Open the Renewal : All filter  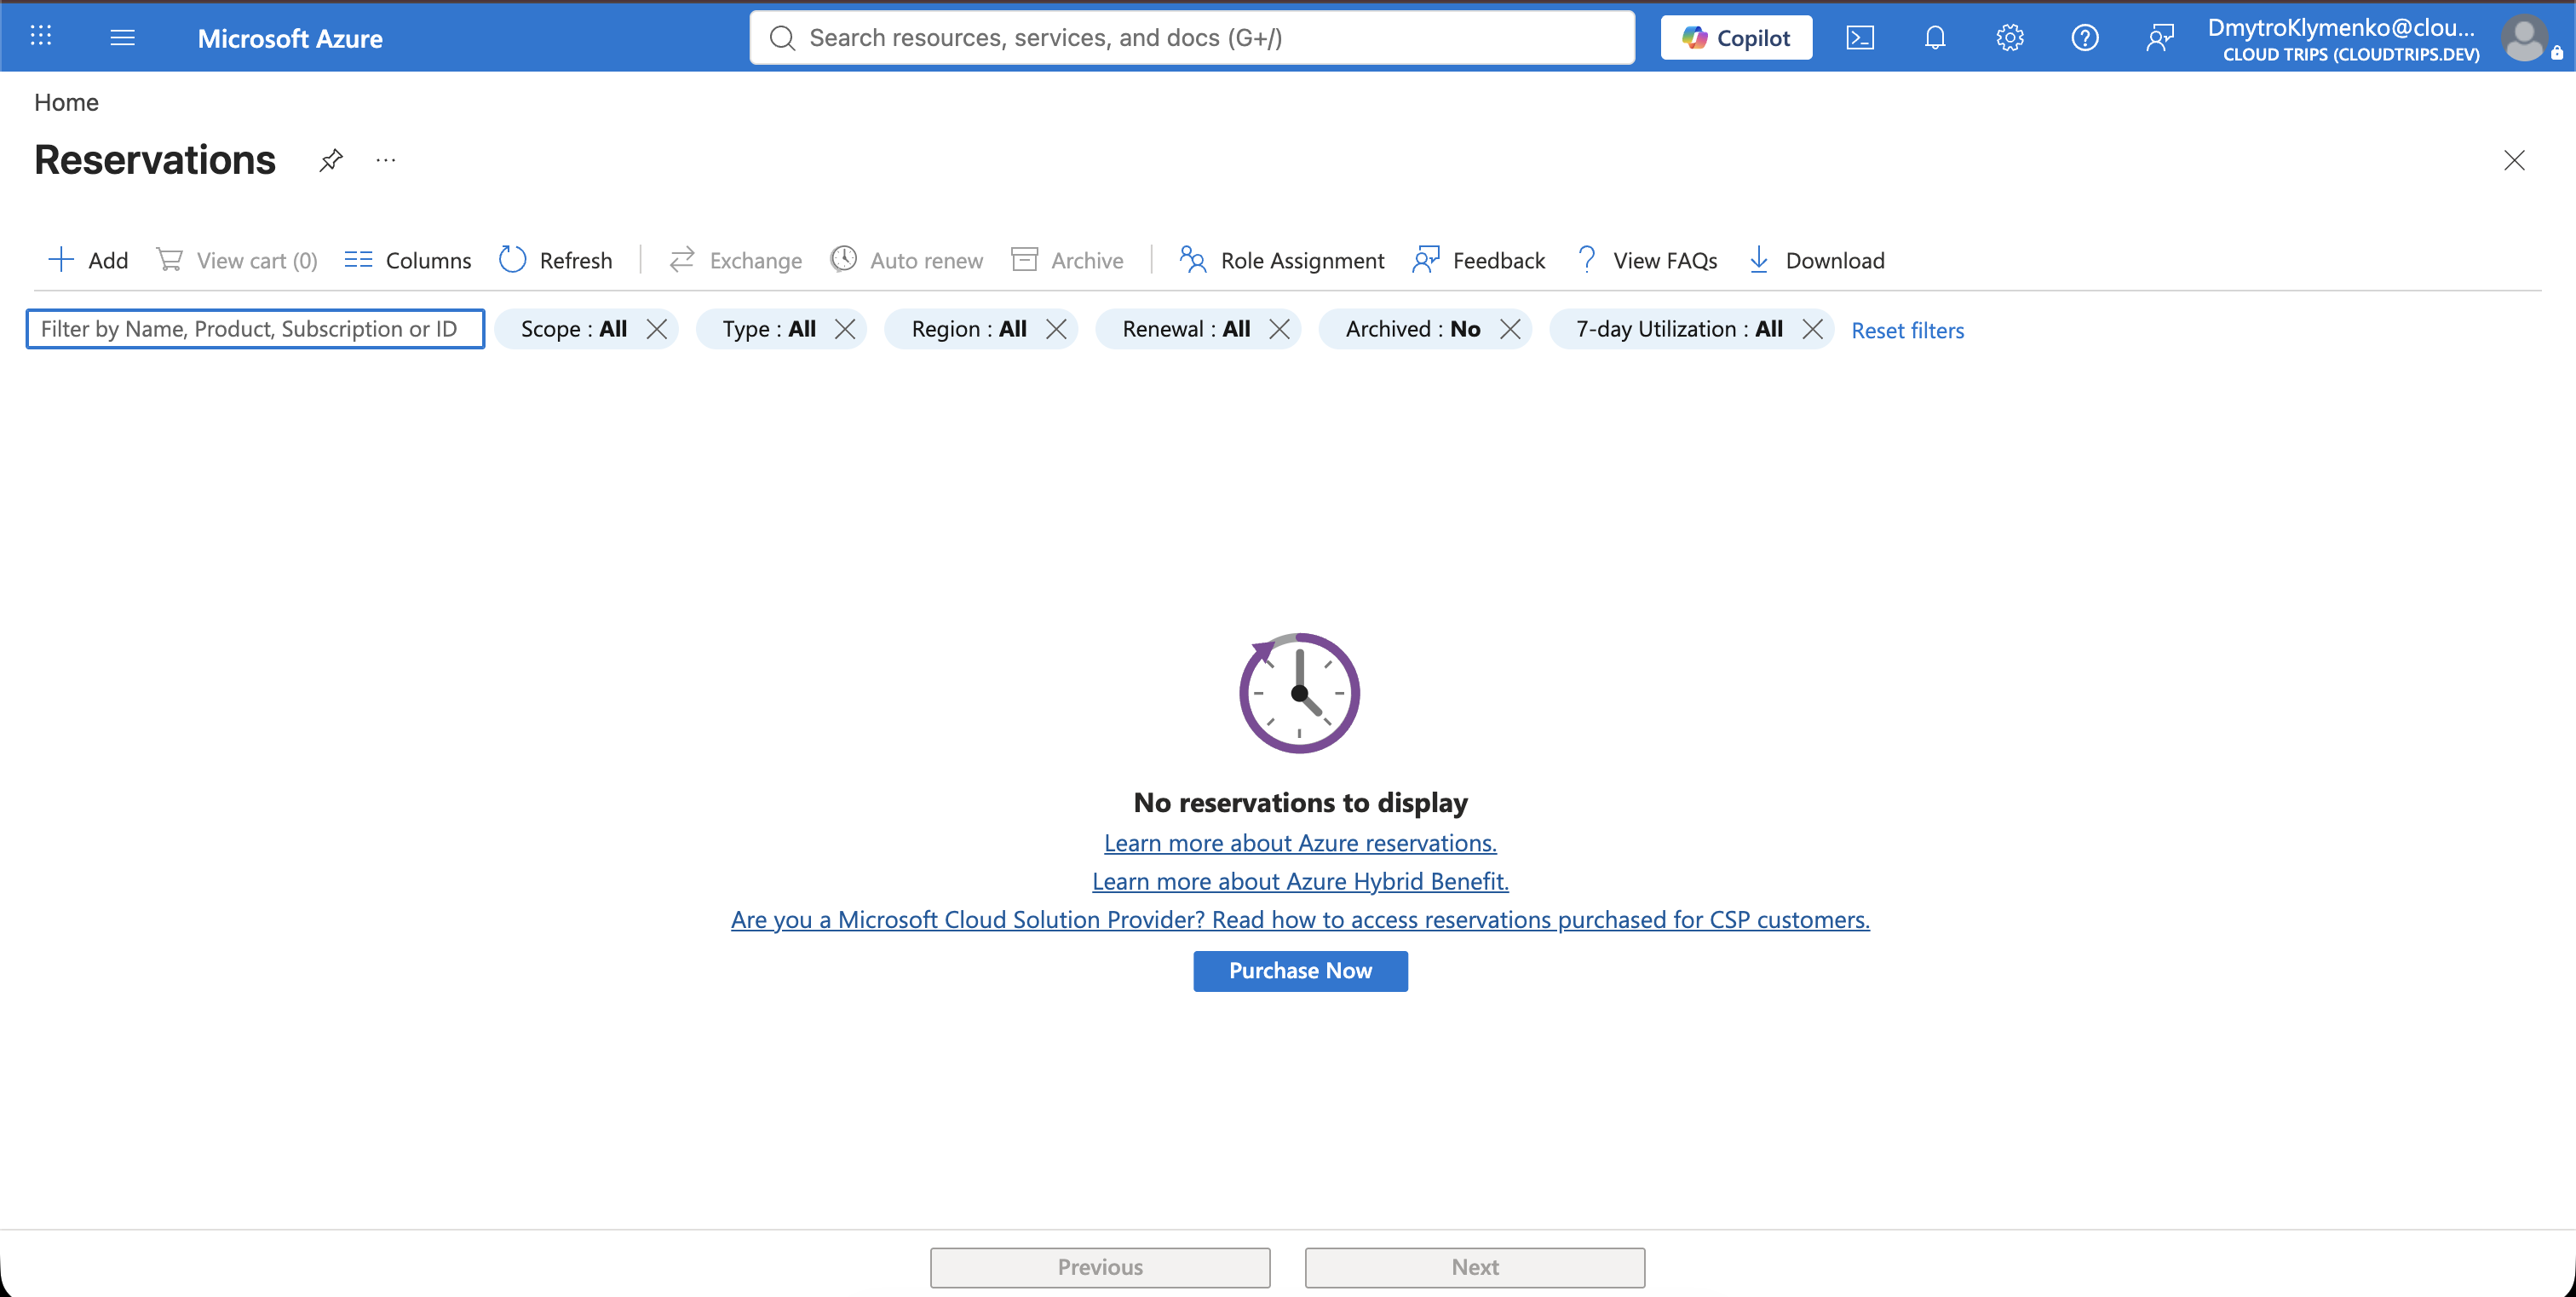pos(1186,329)
